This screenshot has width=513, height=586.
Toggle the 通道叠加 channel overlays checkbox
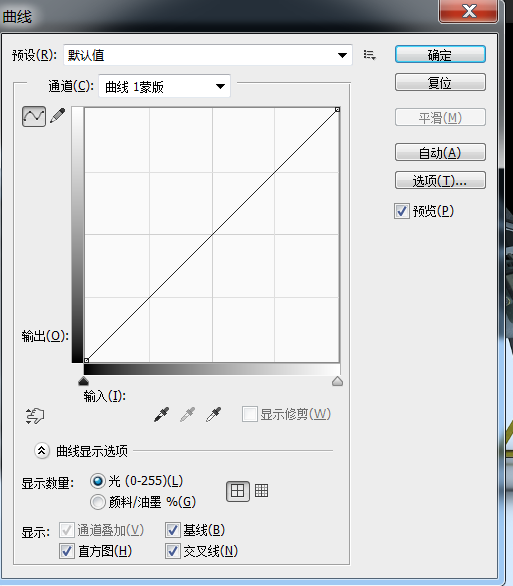tap(67, 530)
